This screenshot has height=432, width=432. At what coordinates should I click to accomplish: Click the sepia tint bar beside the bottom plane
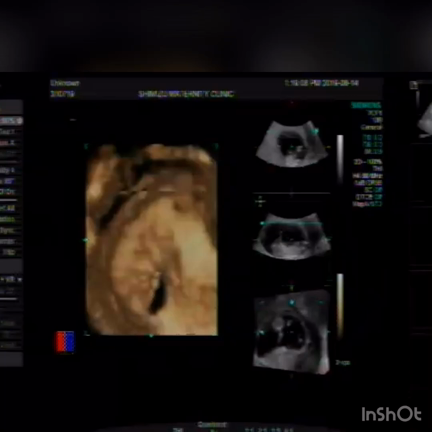coord(340,306)
